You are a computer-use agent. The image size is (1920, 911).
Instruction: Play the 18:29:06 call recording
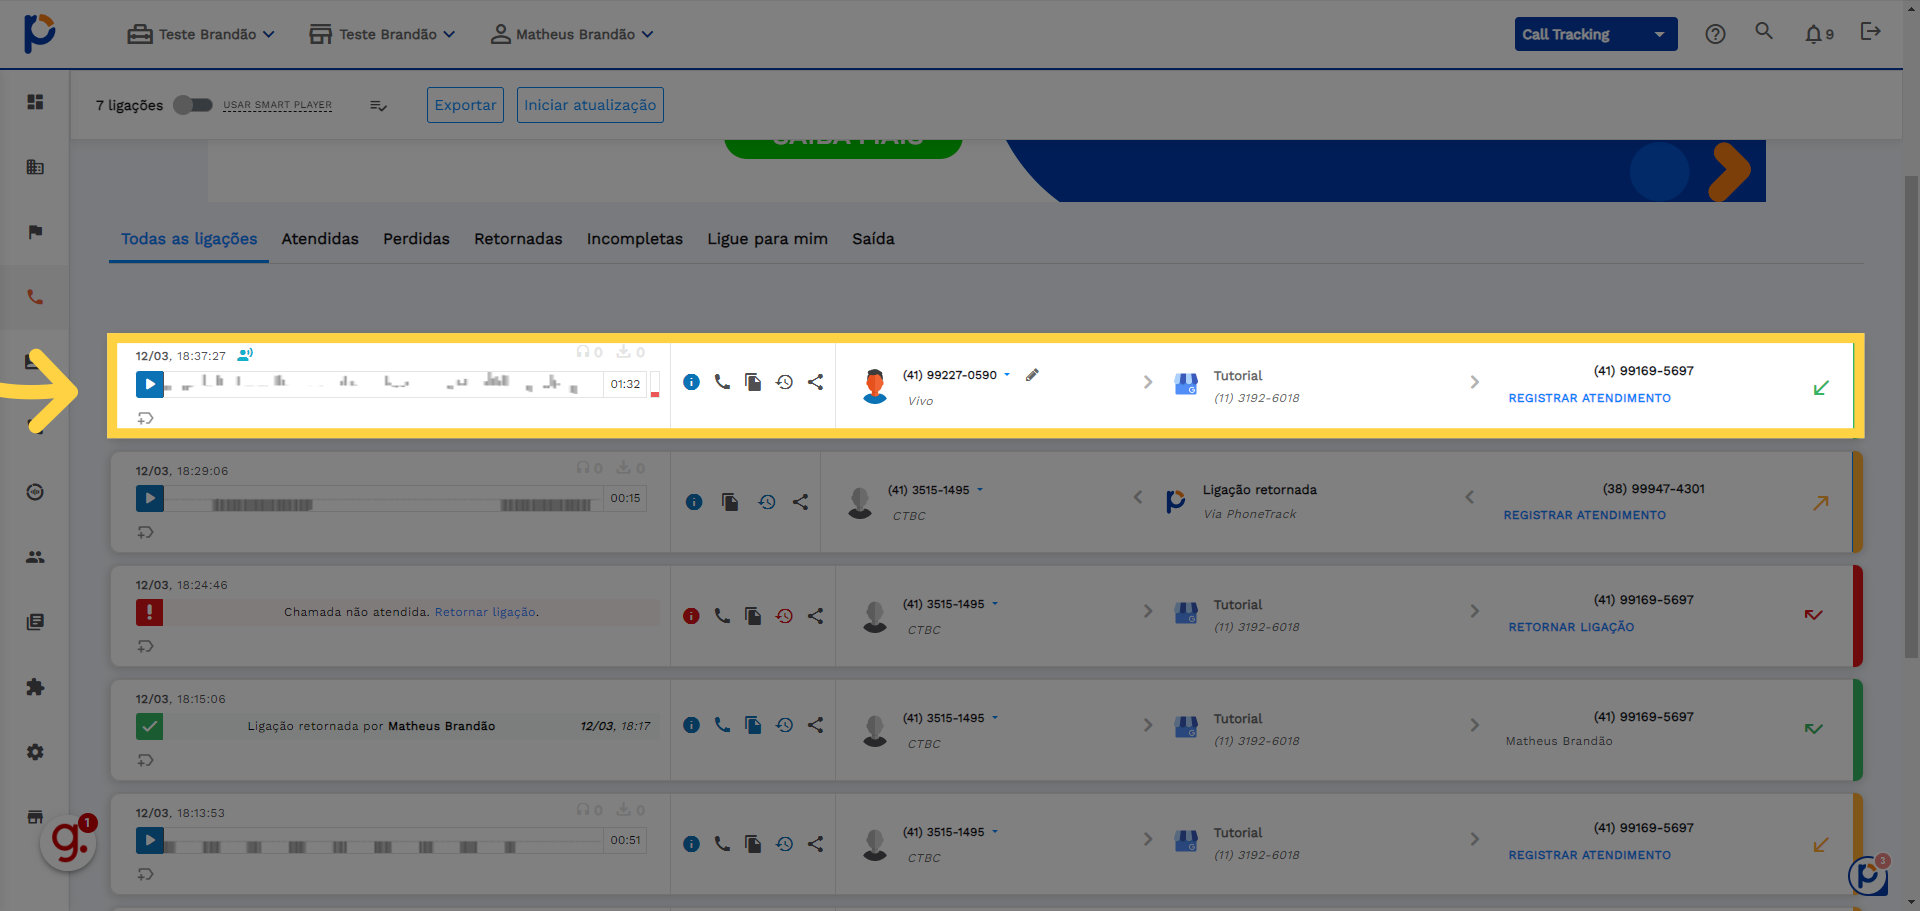coord(150,498)
